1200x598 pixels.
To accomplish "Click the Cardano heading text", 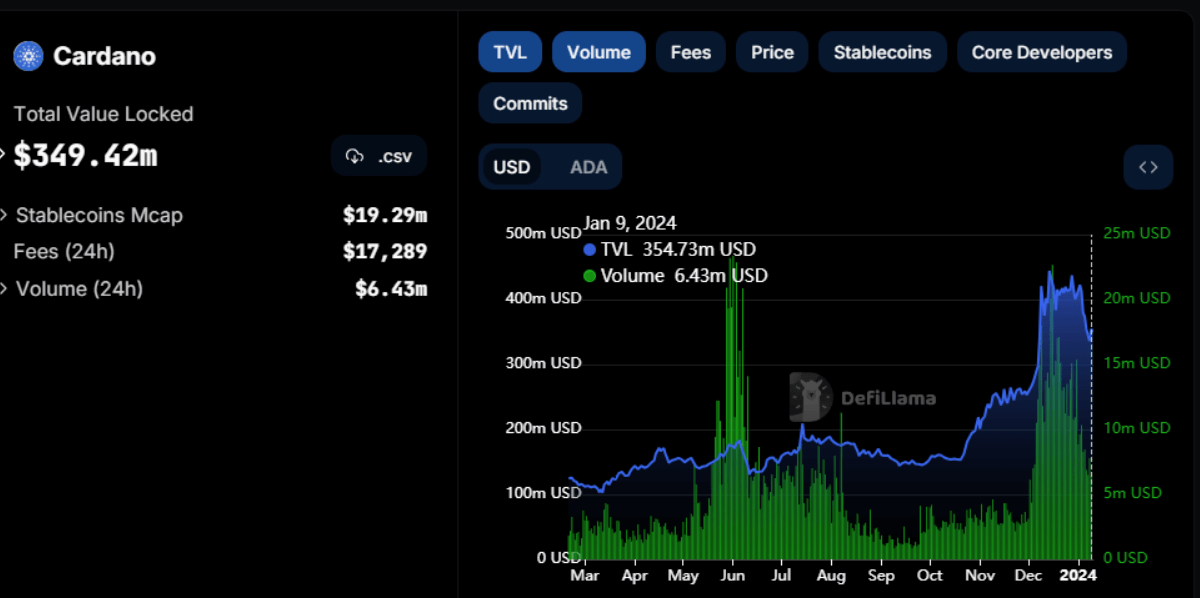I will click(104, 56).
